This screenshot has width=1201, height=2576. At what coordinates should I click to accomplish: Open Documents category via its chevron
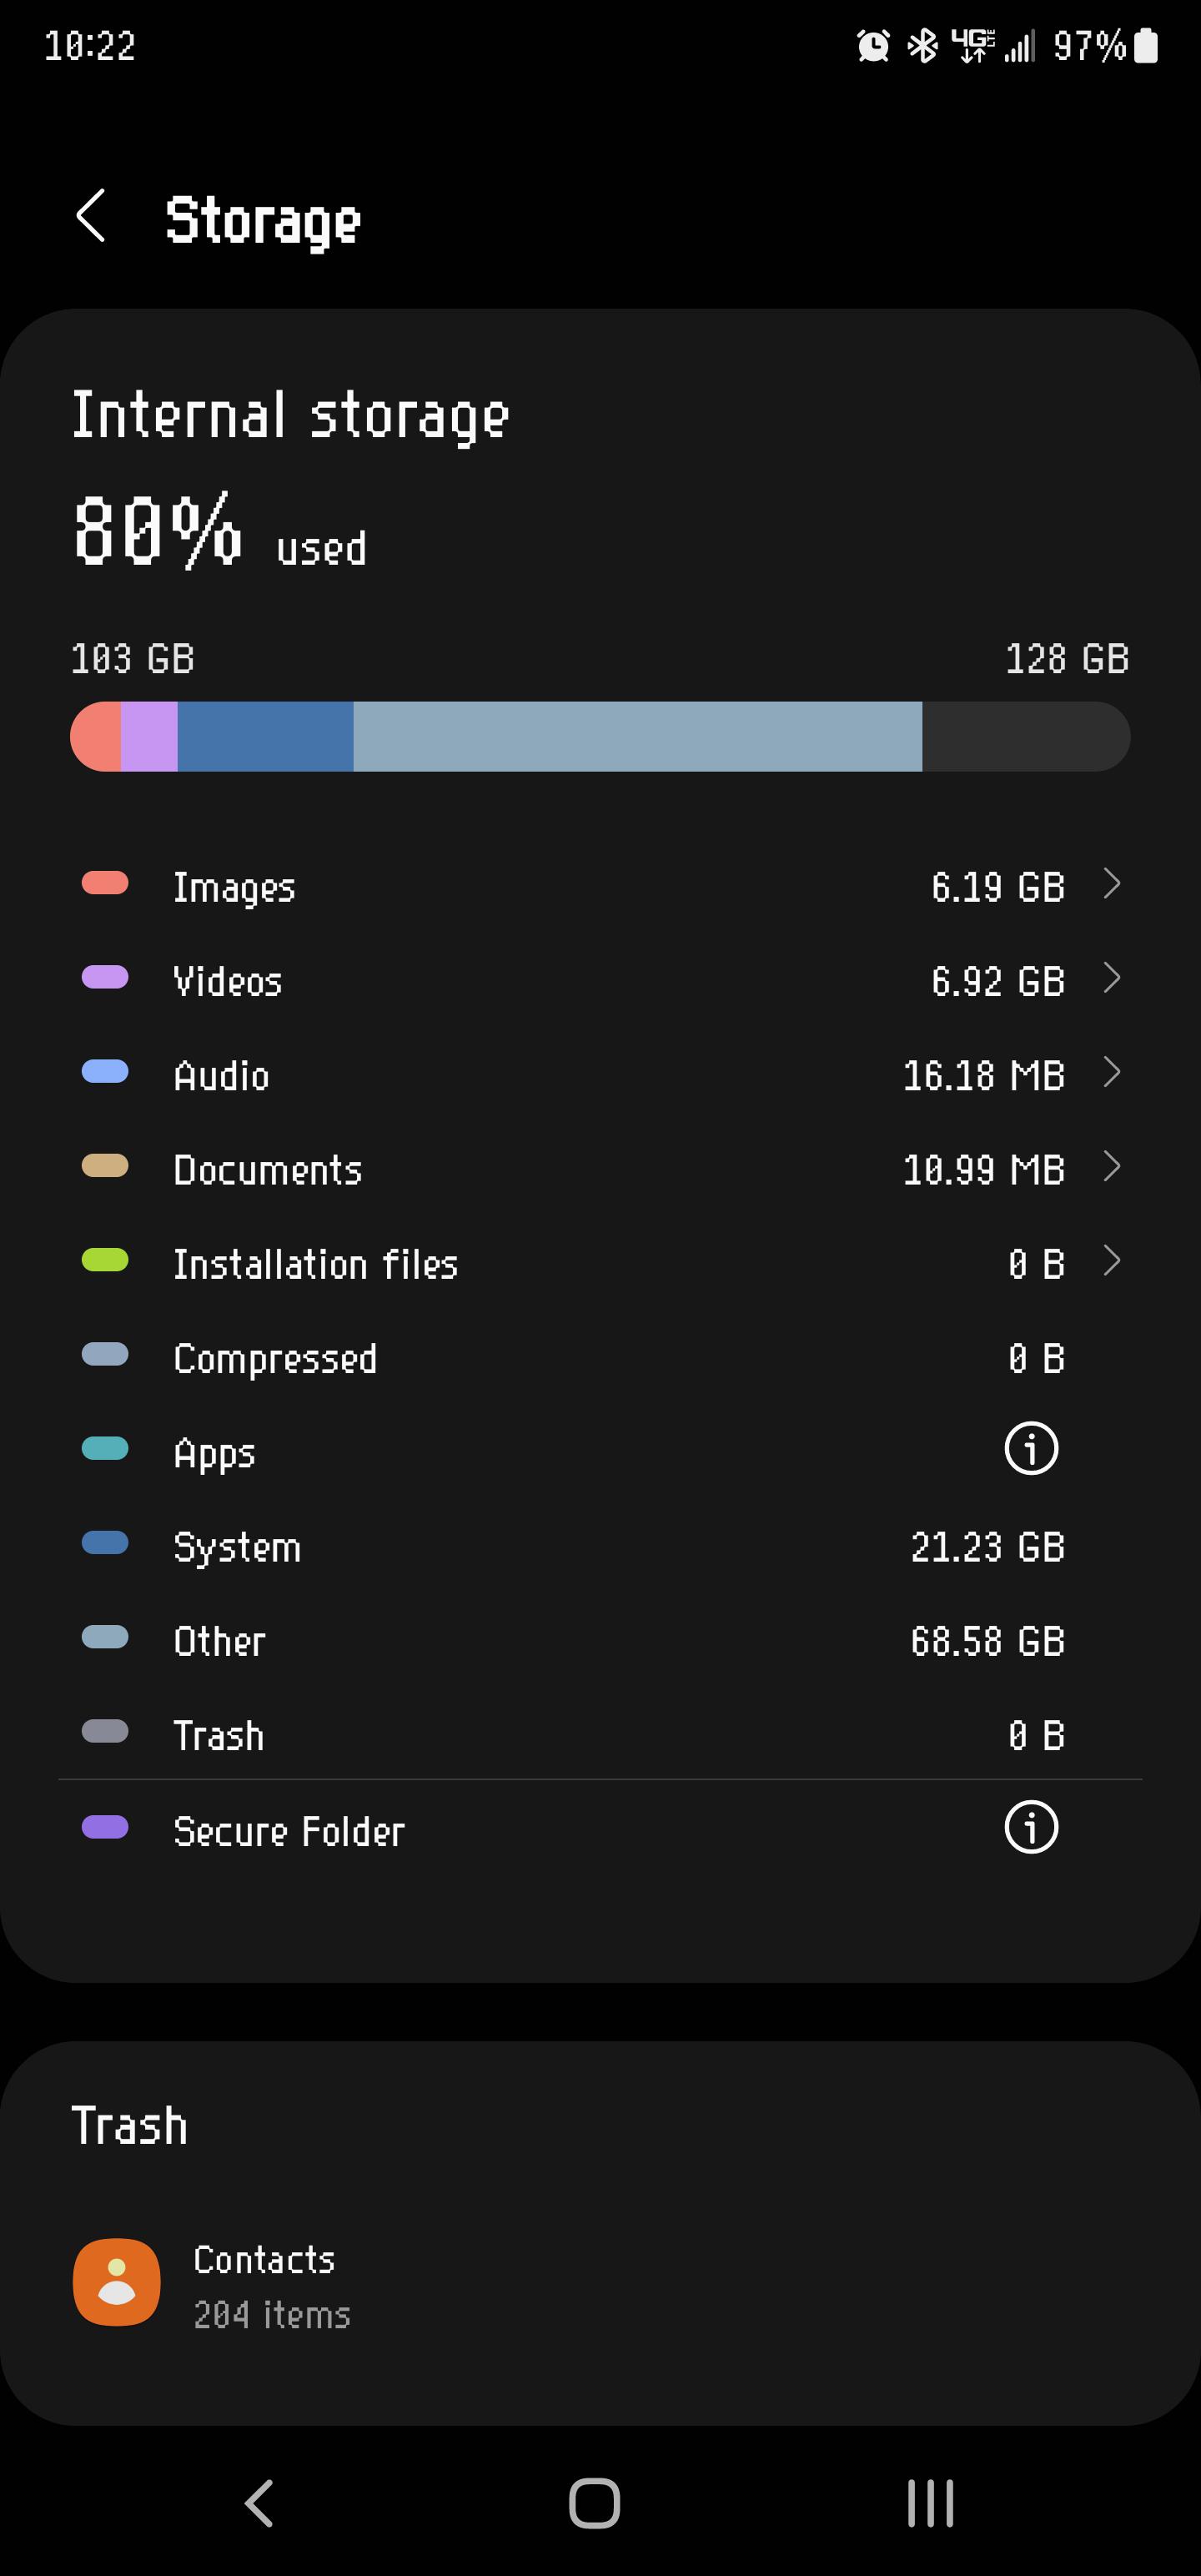pyautogui.click(x=1111, y=1166)
